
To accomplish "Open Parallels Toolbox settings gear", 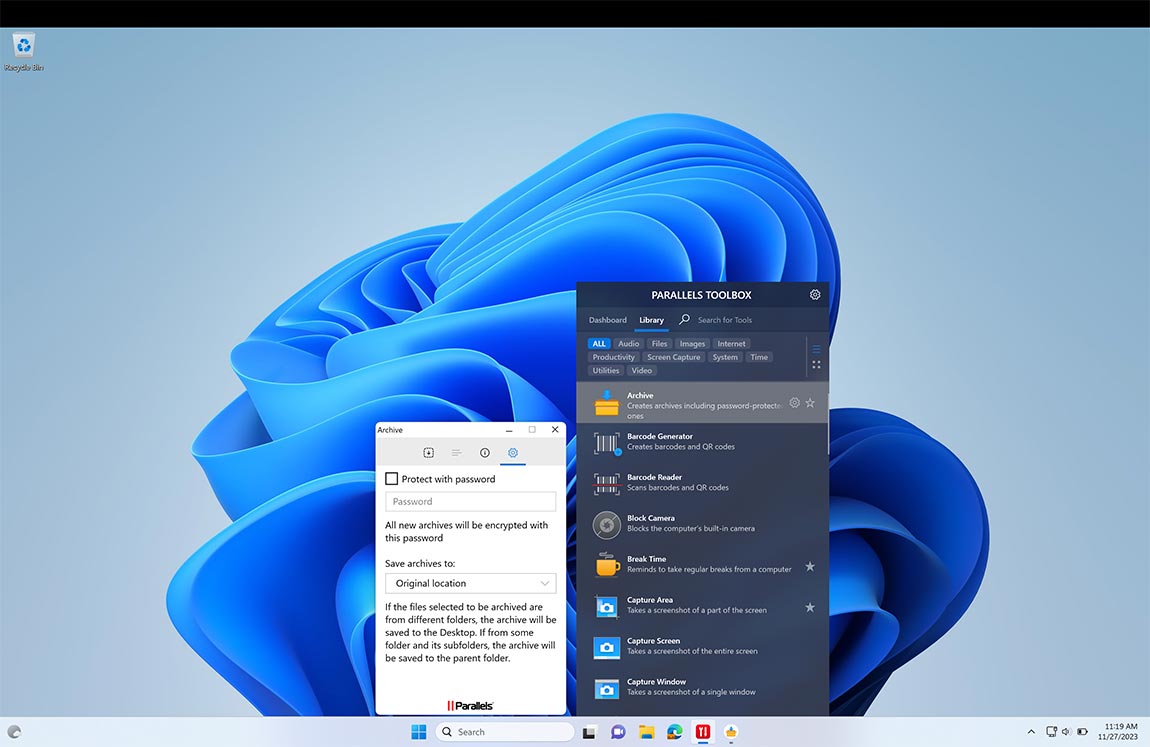I will [x=814, y=294].
